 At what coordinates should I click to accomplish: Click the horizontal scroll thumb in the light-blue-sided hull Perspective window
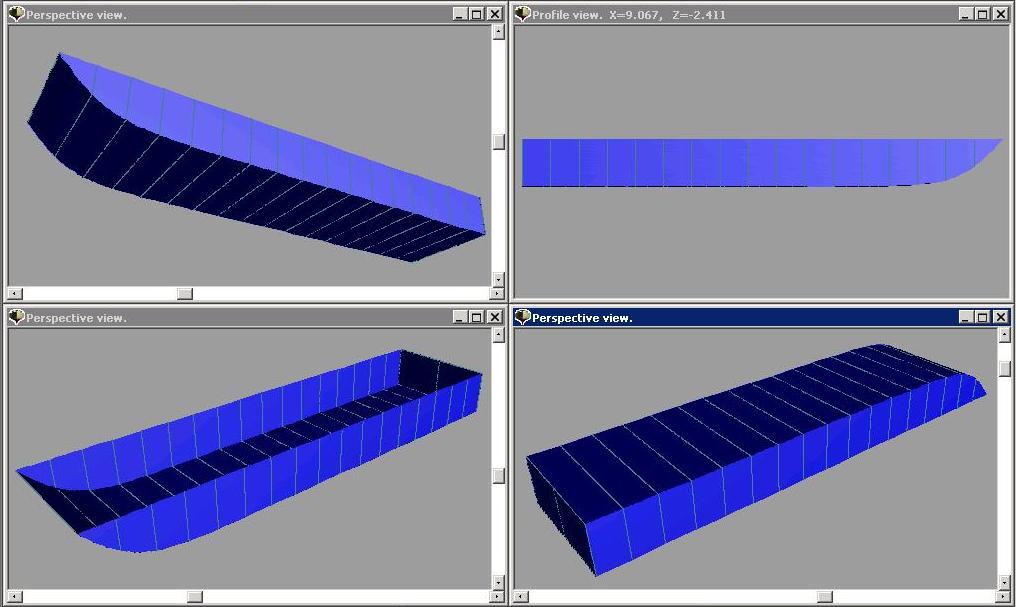185,293
